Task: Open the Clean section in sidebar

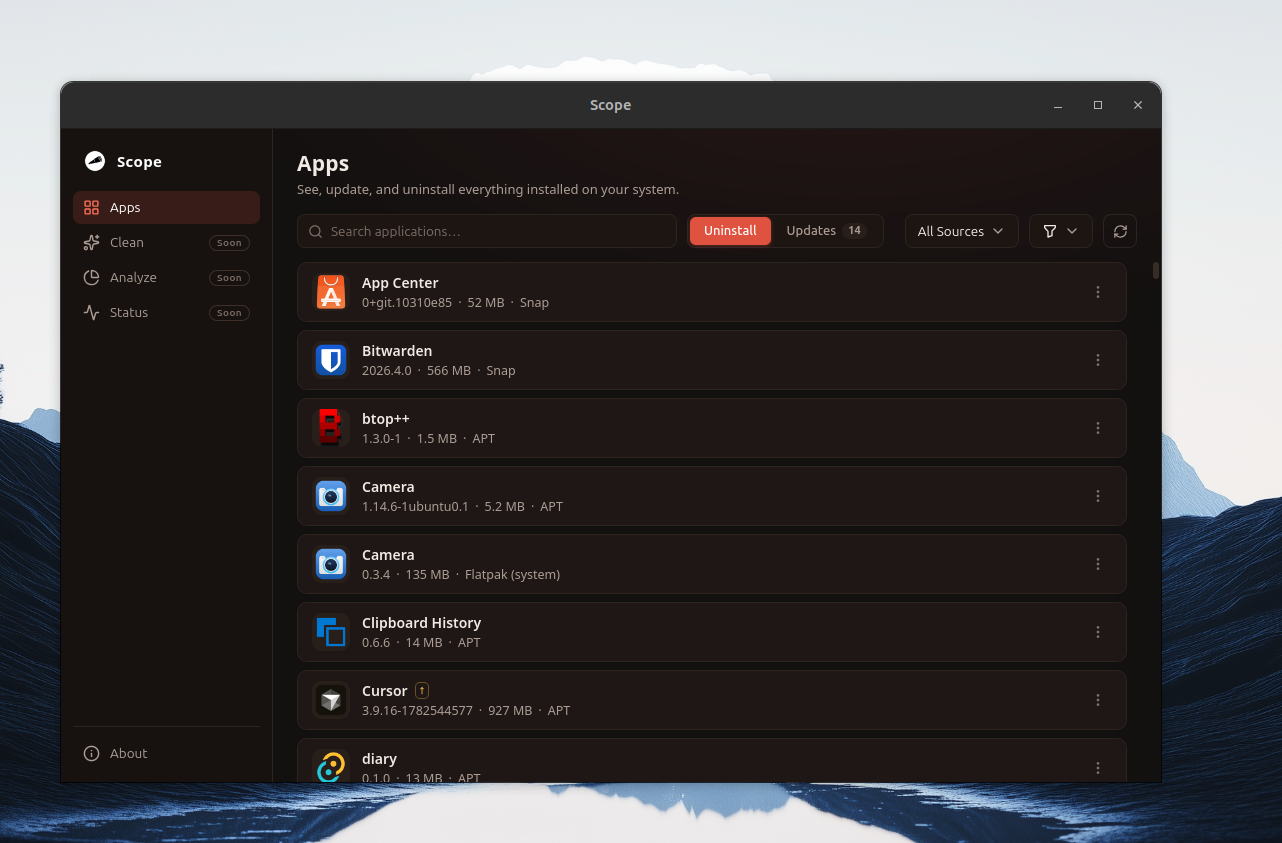Action: [166, 242]
